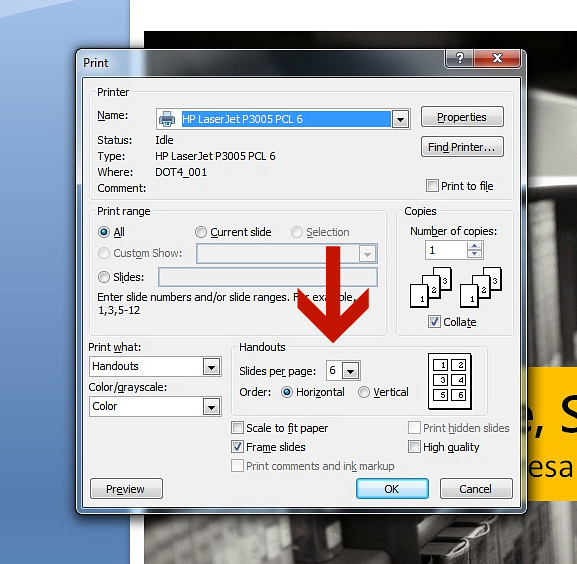Image resolution: width=577 pixels, height=564 pixels.
Task: Click the printer Type value text
Action: tap(215, 156)
